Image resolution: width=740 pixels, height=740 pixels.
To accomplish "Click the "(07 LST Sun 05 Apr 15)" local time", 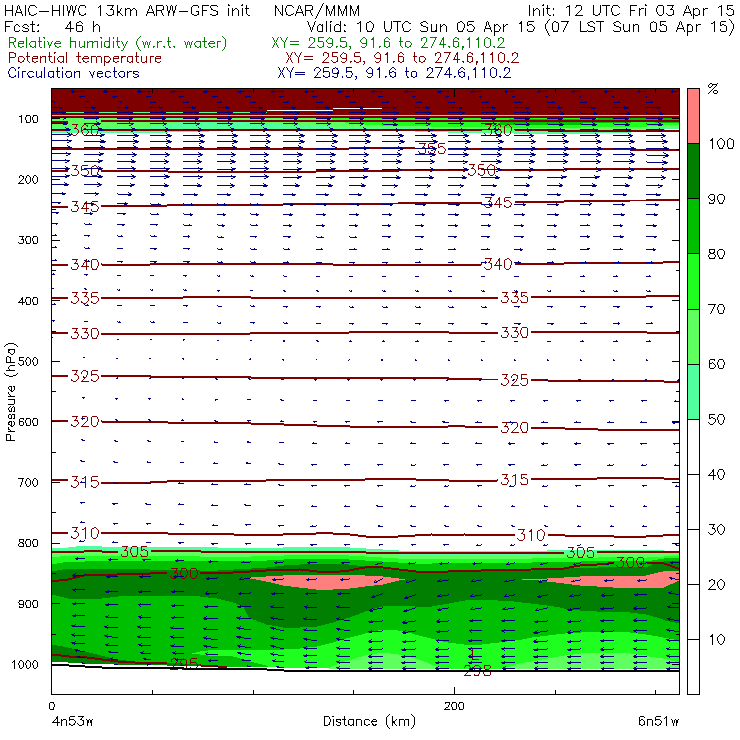I will pos(640,27).
